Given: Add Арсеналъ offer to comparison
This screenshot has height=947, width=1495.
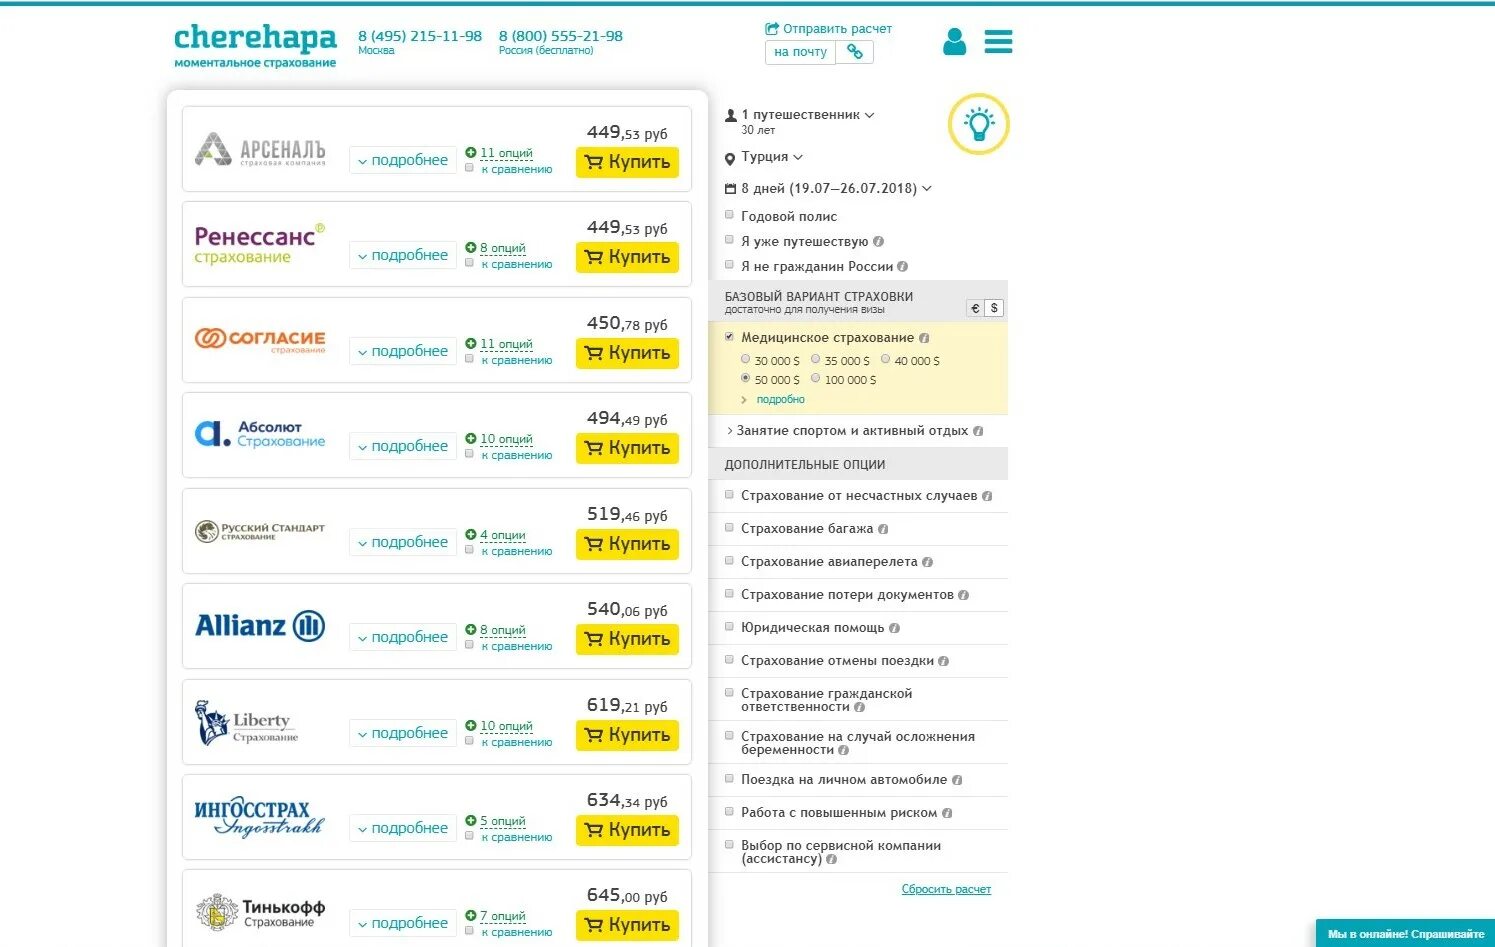Looking at the screenshot, I should (x=469, y=168).
